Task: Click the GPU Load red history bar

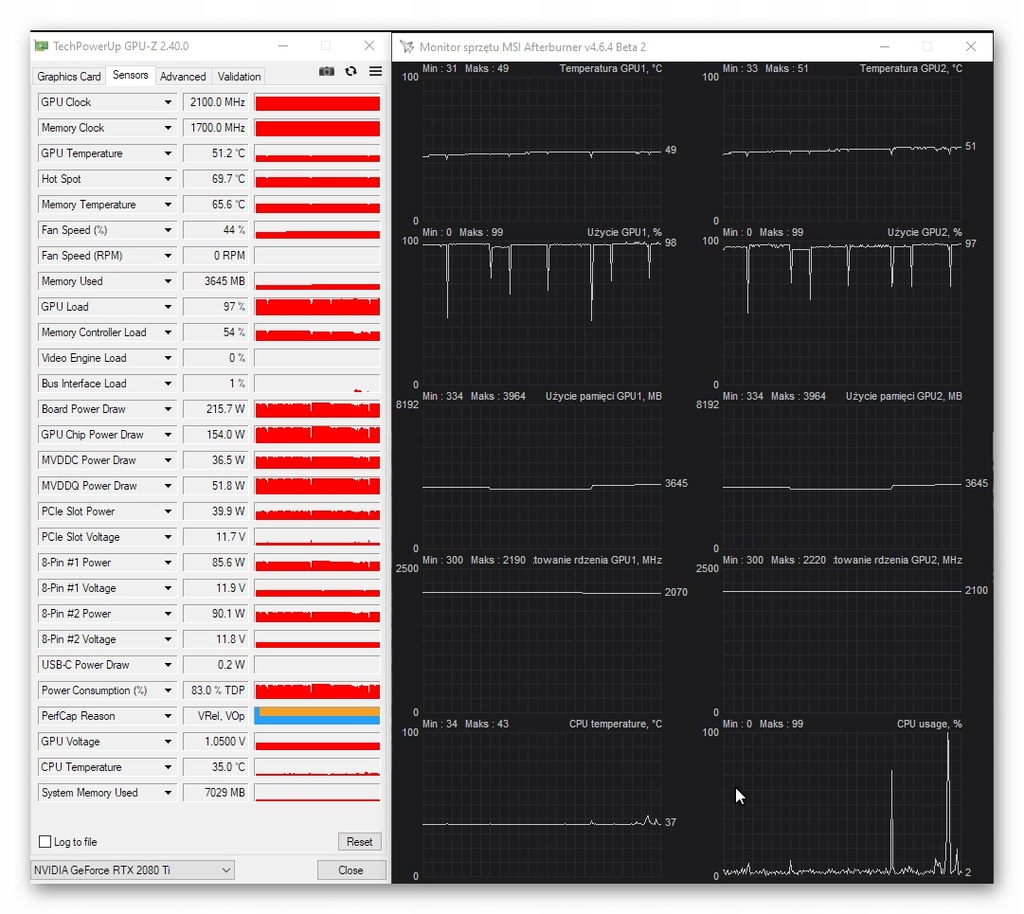Action: (x=317, y=307)
